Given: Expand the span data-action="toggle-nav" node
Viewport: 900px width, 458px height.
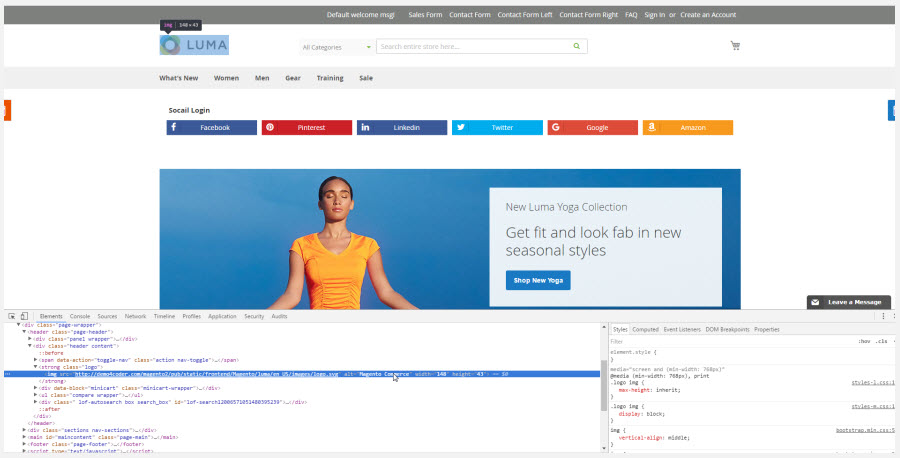Looking at the screenshot, I should click(x=36, y=360).
